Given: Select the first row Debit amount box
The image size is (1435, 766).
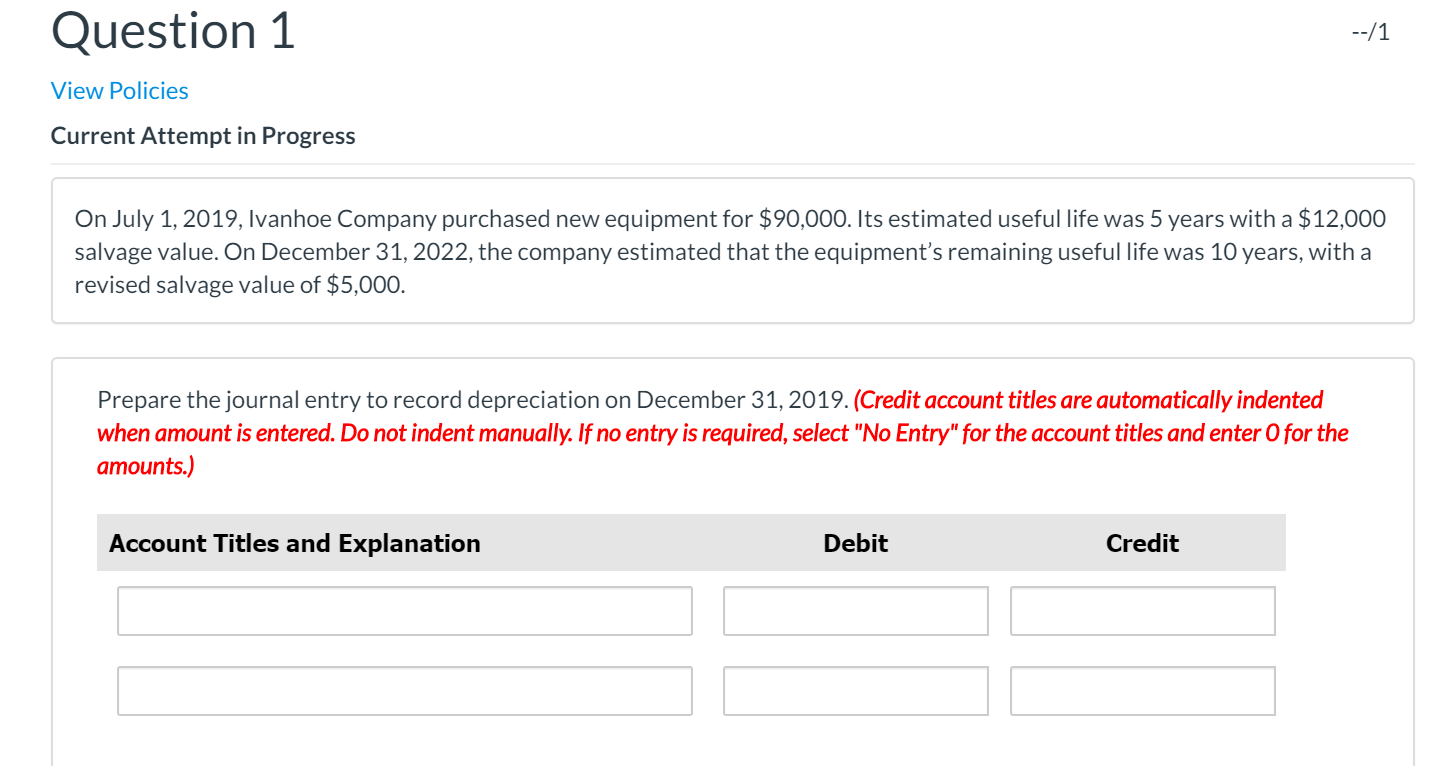Looking at the screenshot, I should [854, 610].
